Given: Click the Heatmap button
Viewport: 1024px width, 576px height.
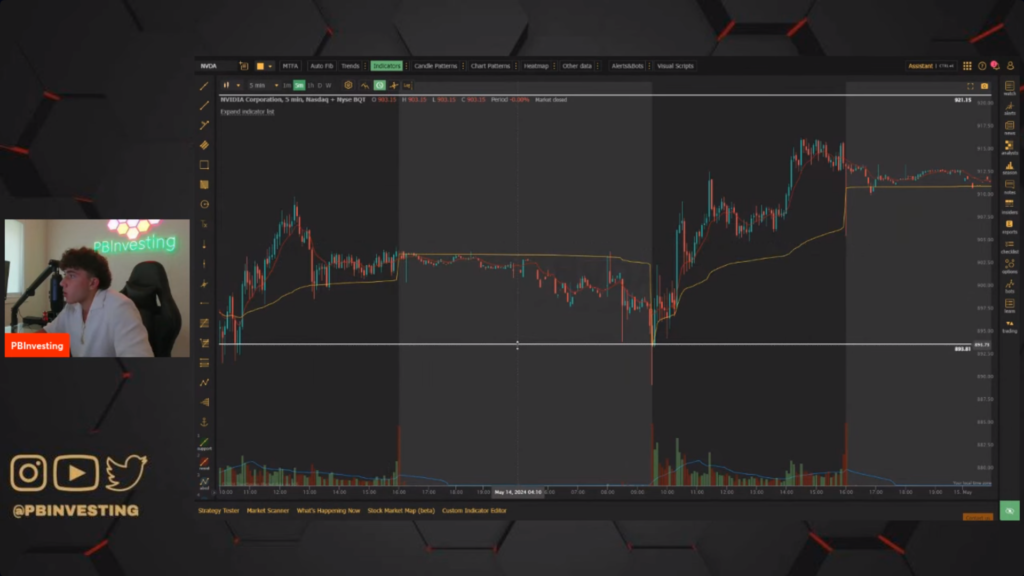Looking at the screenshot, I should (536, 66).
